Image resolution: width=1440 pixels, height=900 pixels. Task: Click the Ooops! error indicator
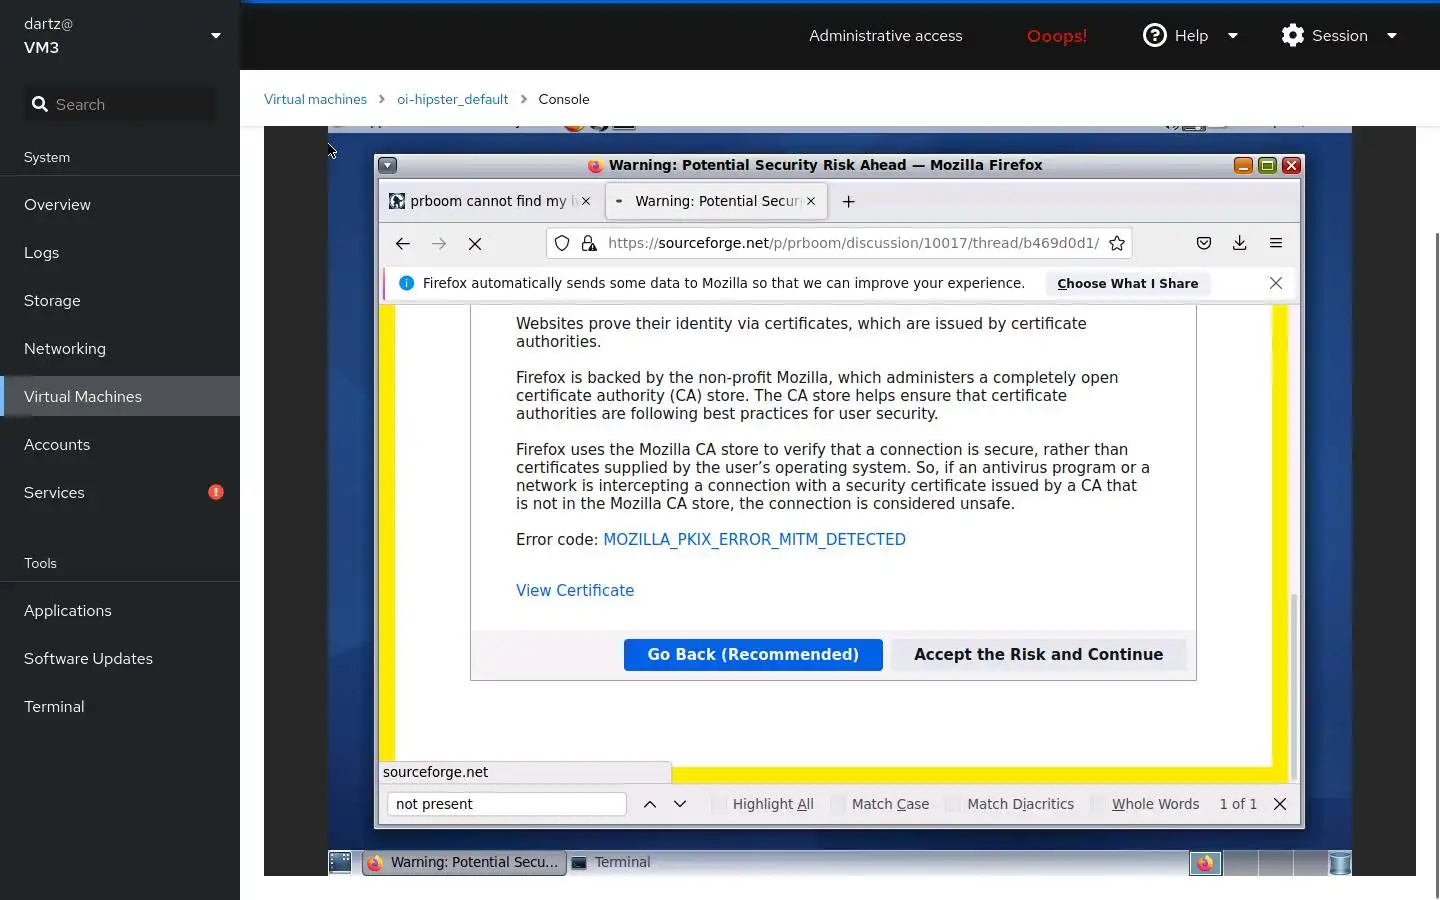point(1057,35)
